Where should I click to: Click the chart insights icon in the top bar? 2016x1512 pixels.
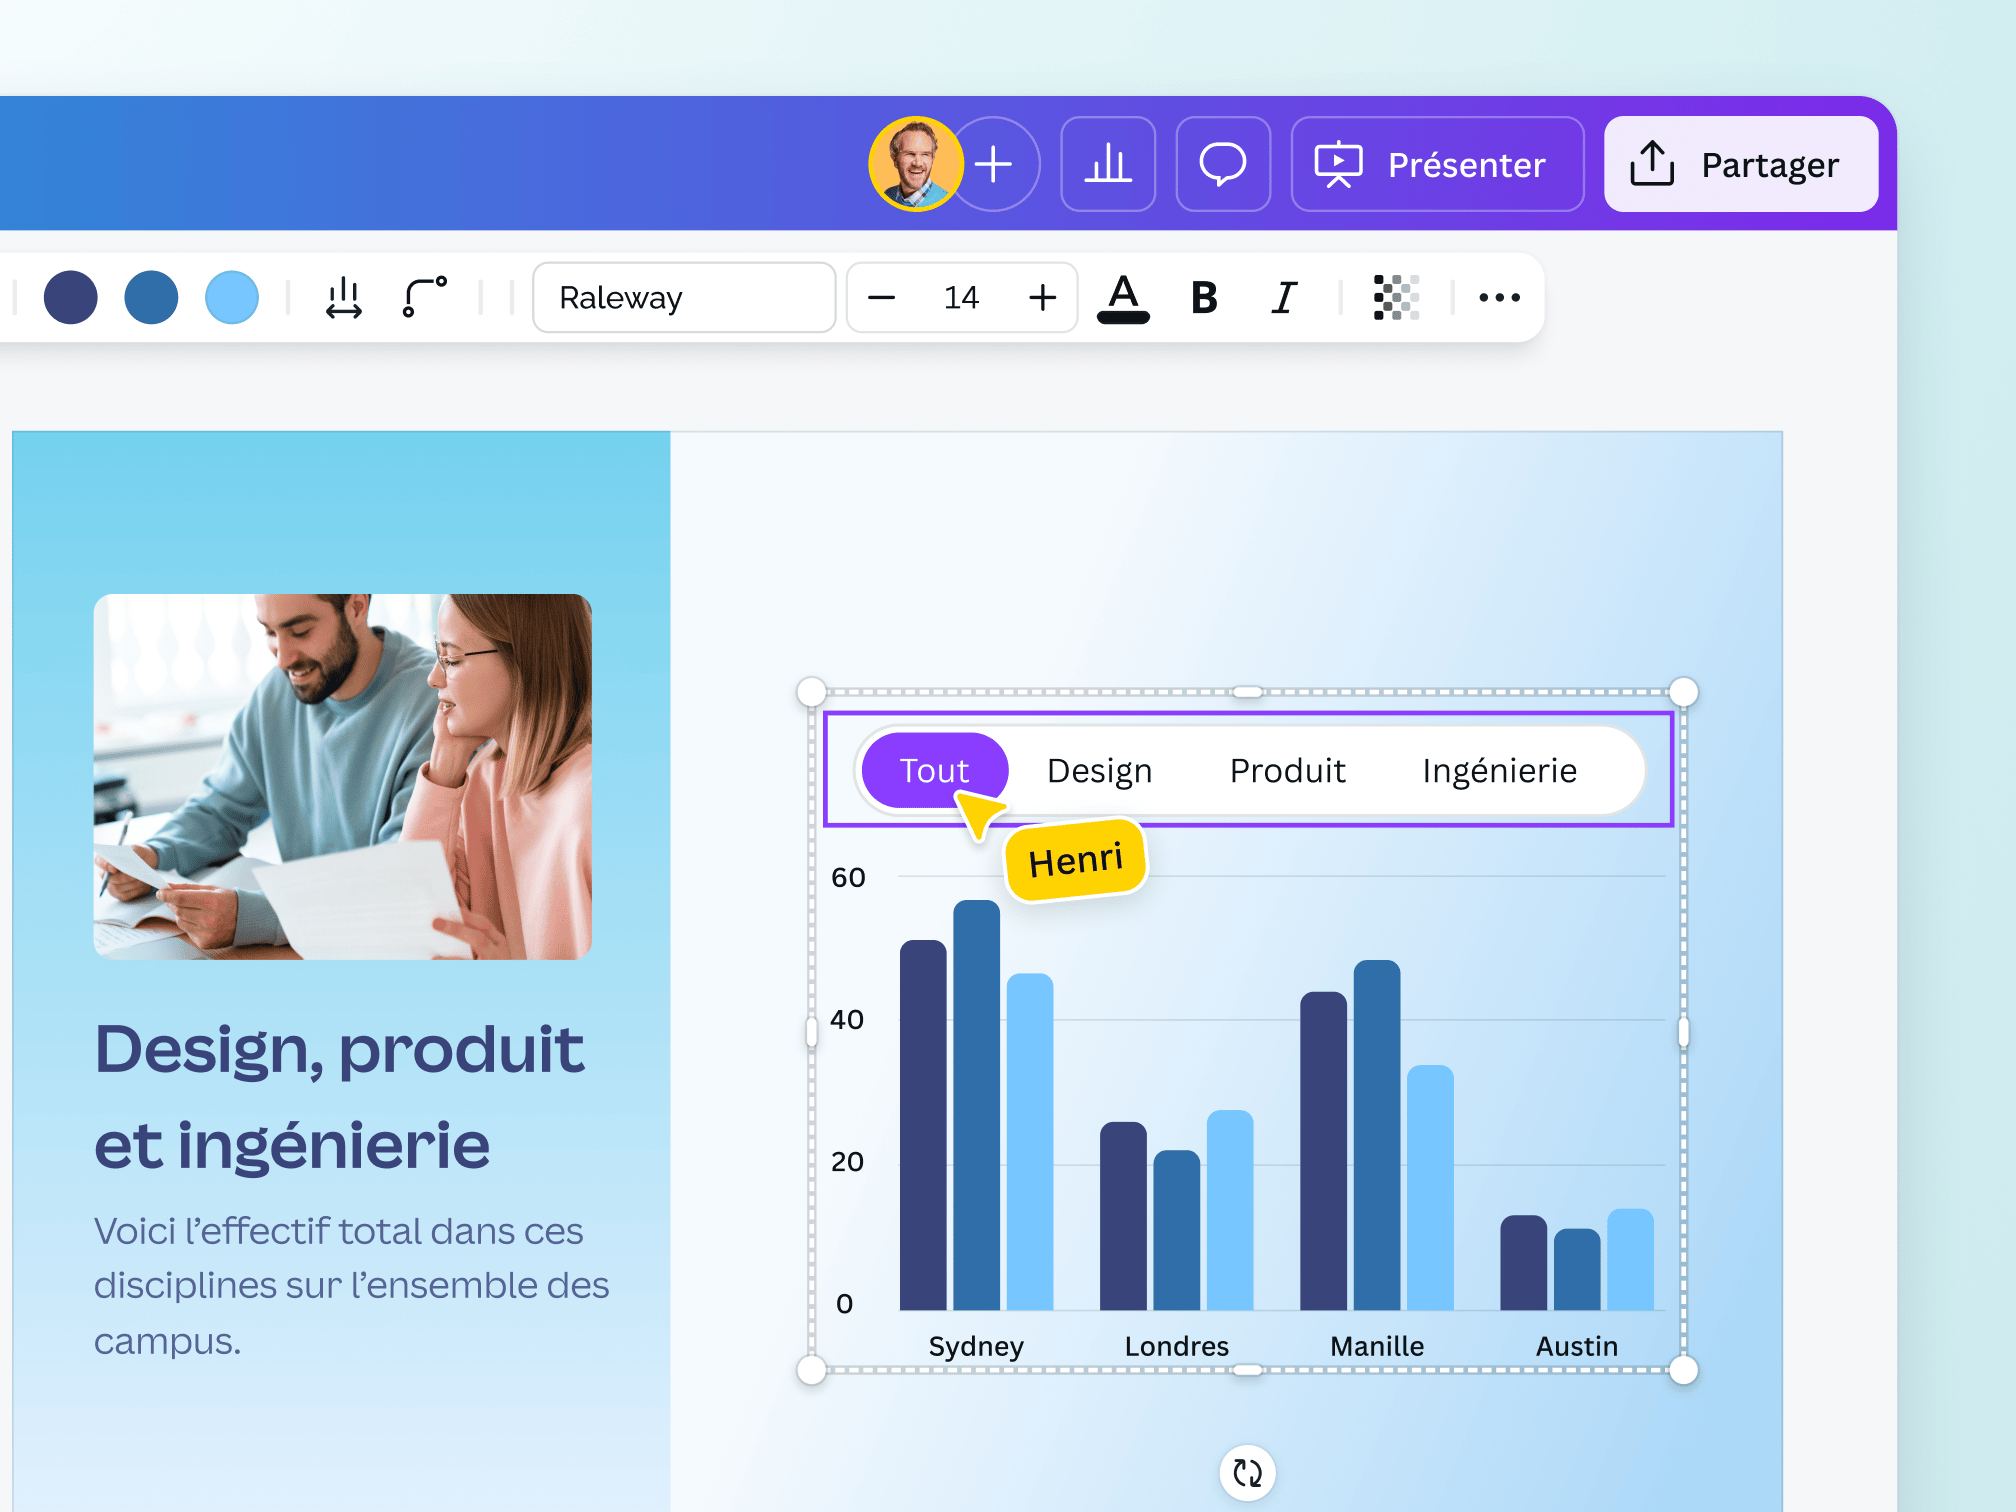pos(1108,163)
